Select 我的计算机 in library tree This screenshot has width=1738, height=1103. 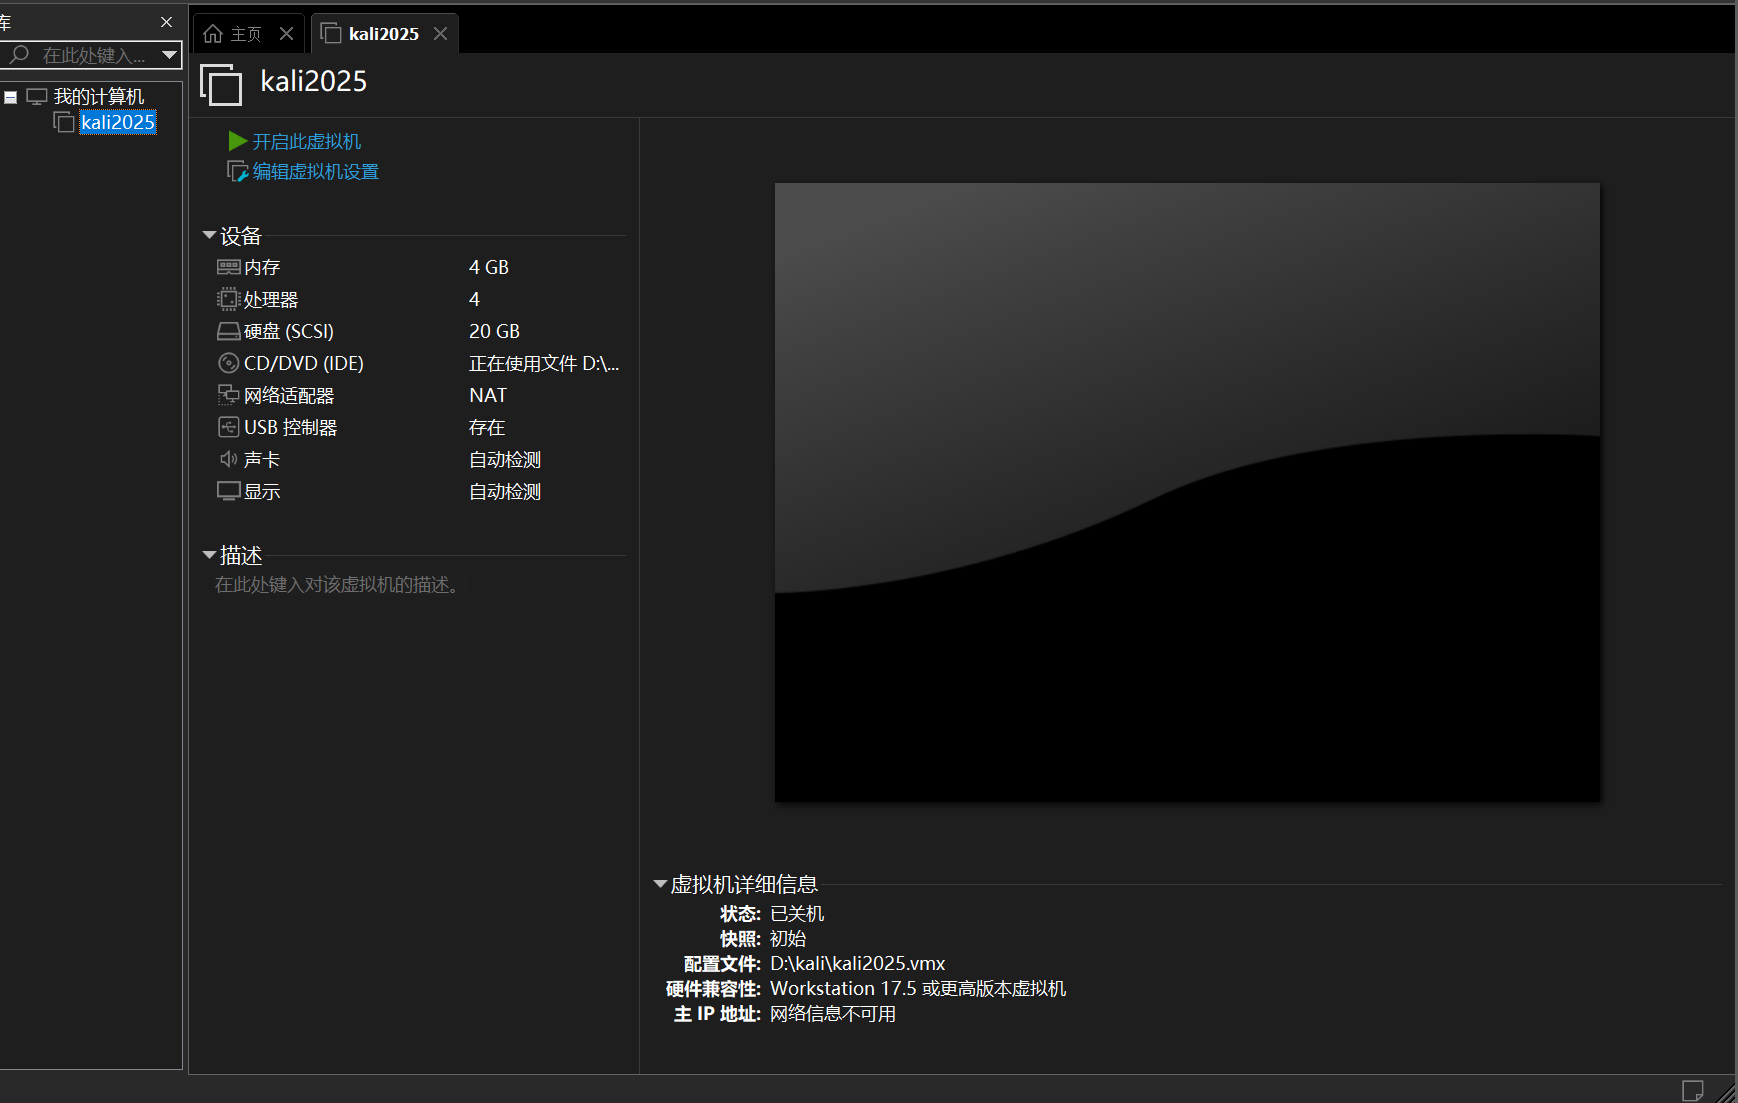point(99,96)
